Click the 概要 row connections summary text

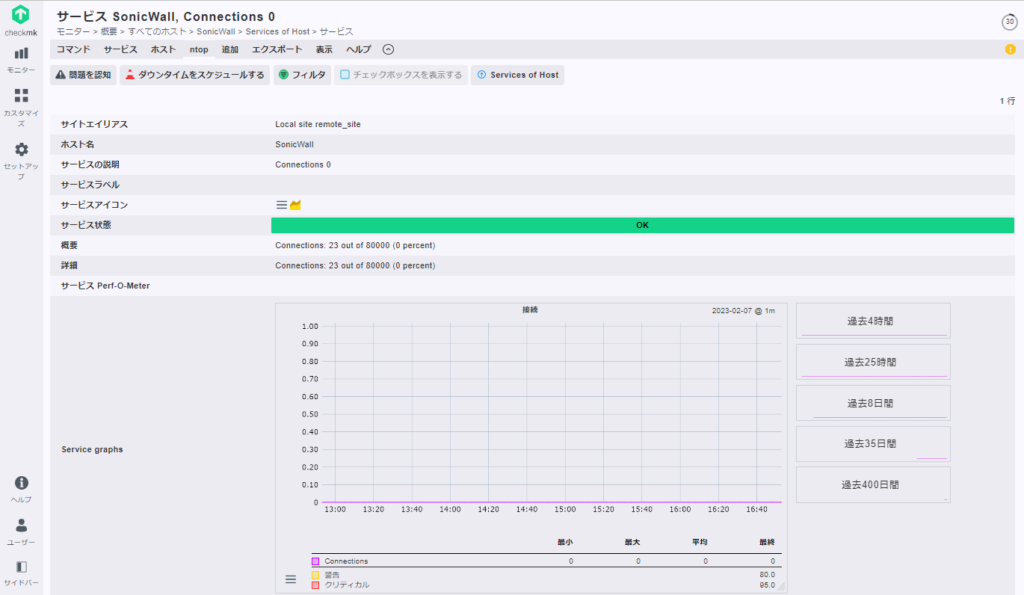click(x=355, y=246)
